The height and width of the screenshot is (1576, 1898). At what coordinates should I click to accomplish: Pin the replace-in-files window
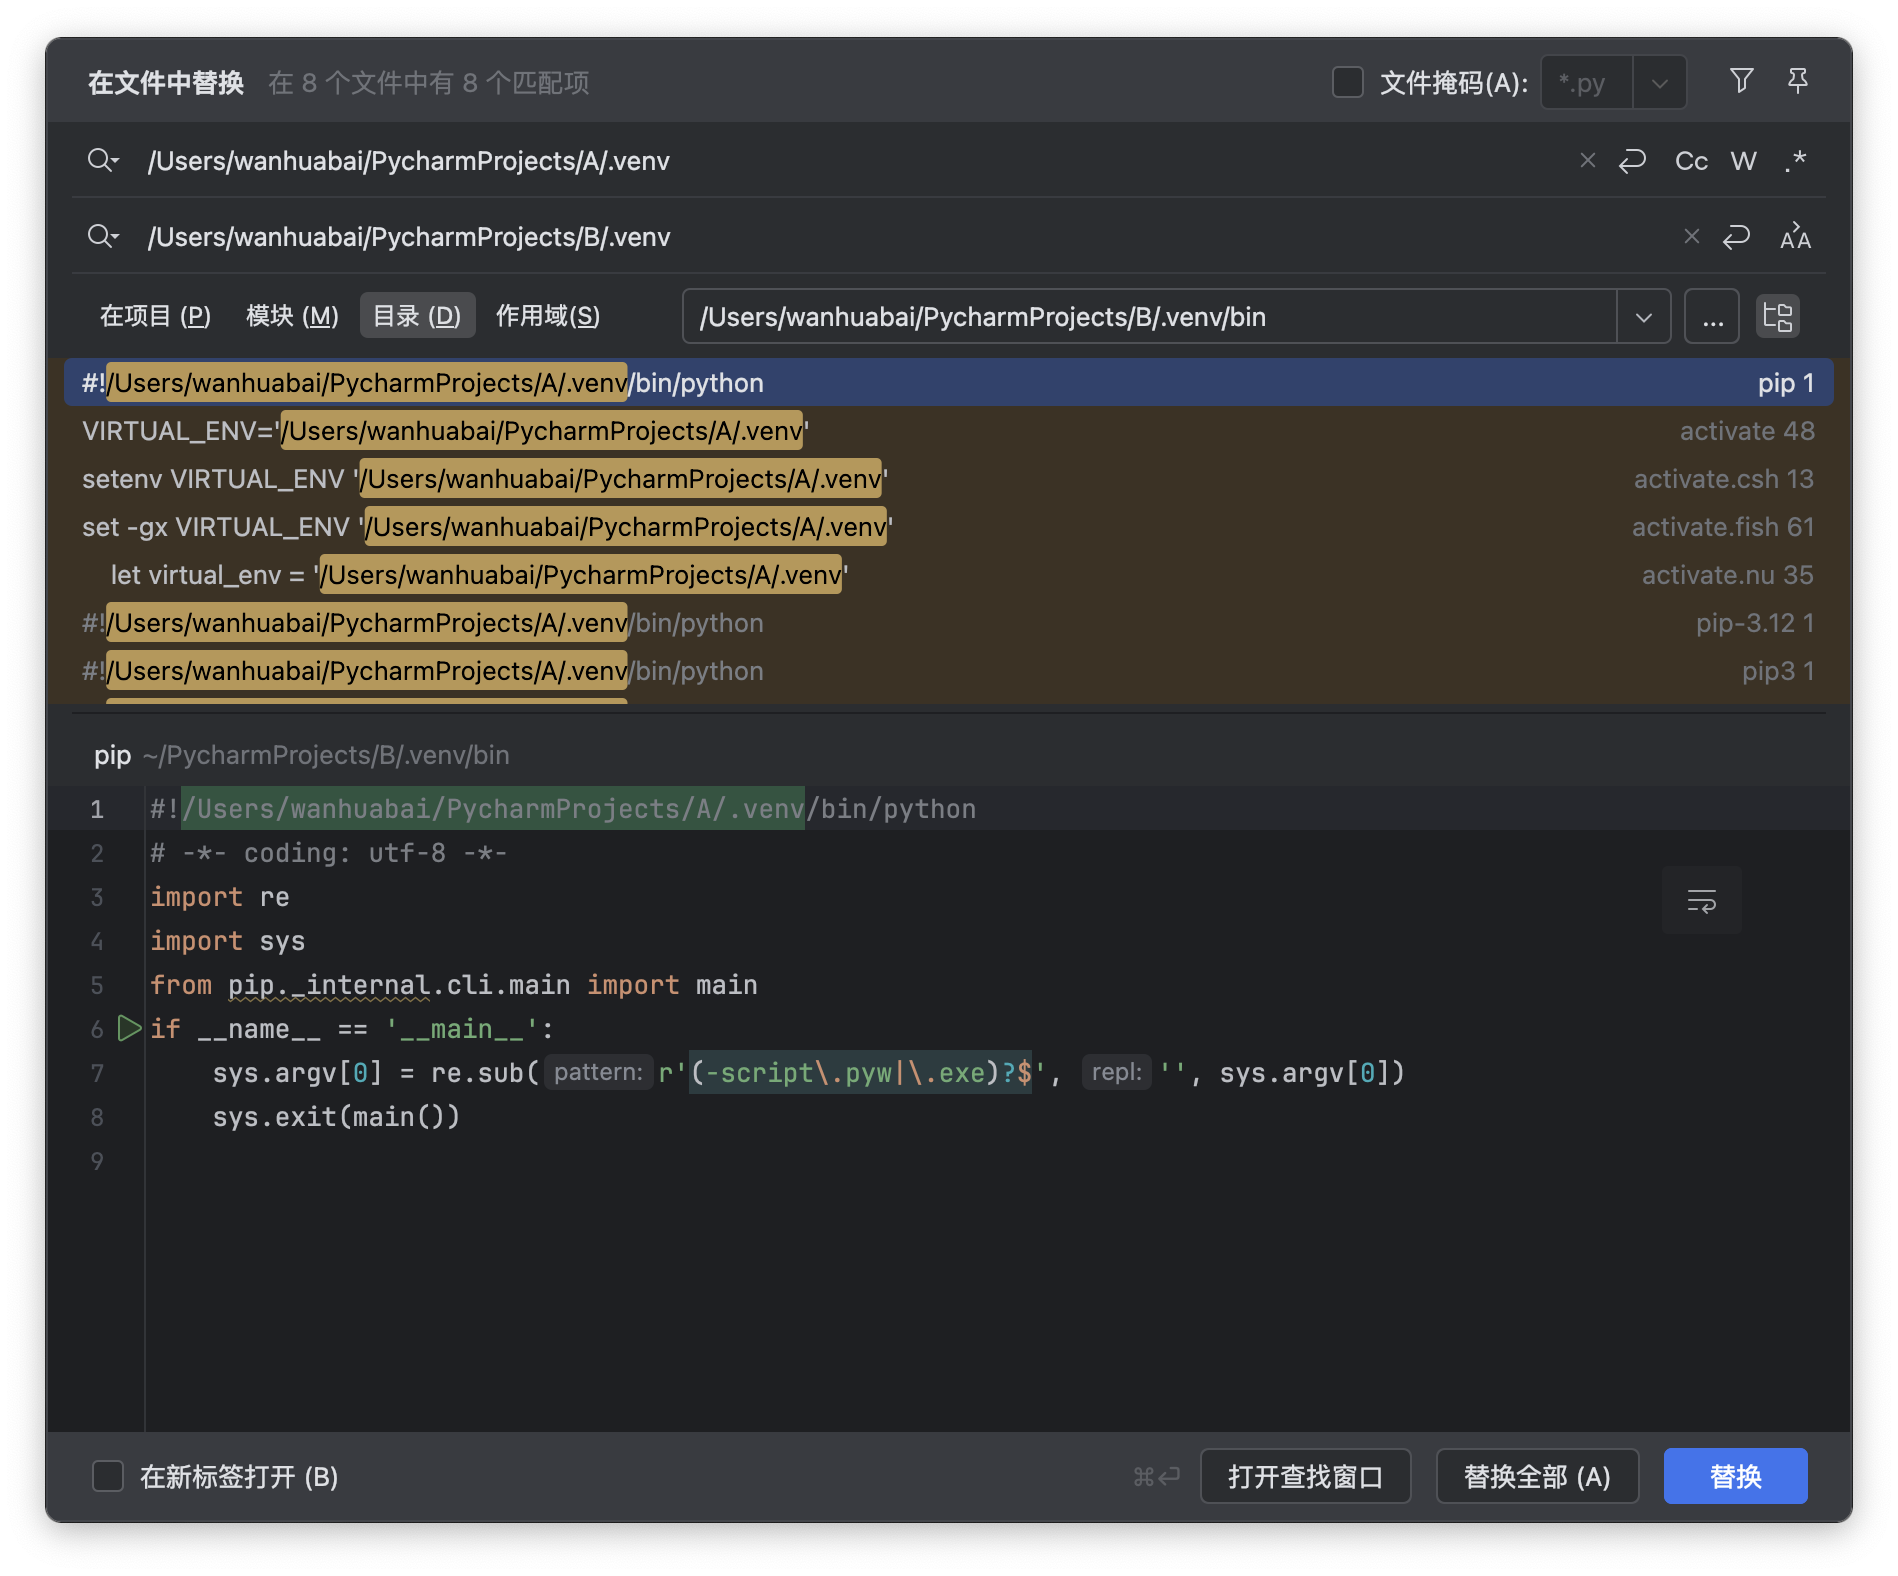[1797, 81]
